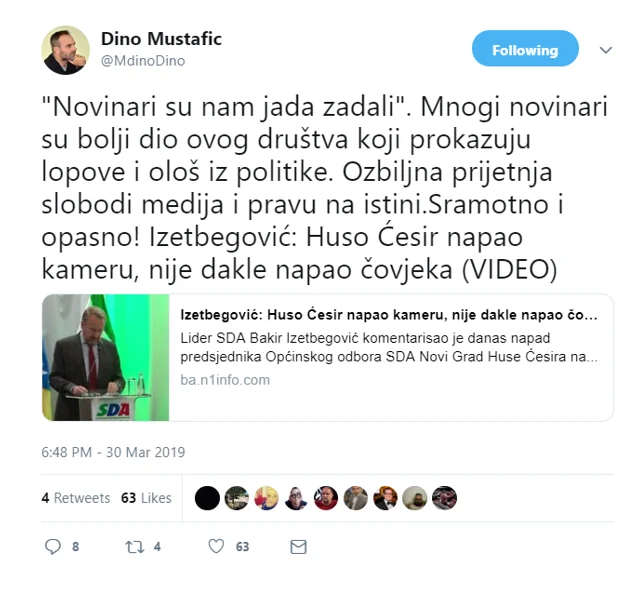Open Dino Mustafic profile picture
The height and width of the screenshot is (589, 635).
coord(65,50)
